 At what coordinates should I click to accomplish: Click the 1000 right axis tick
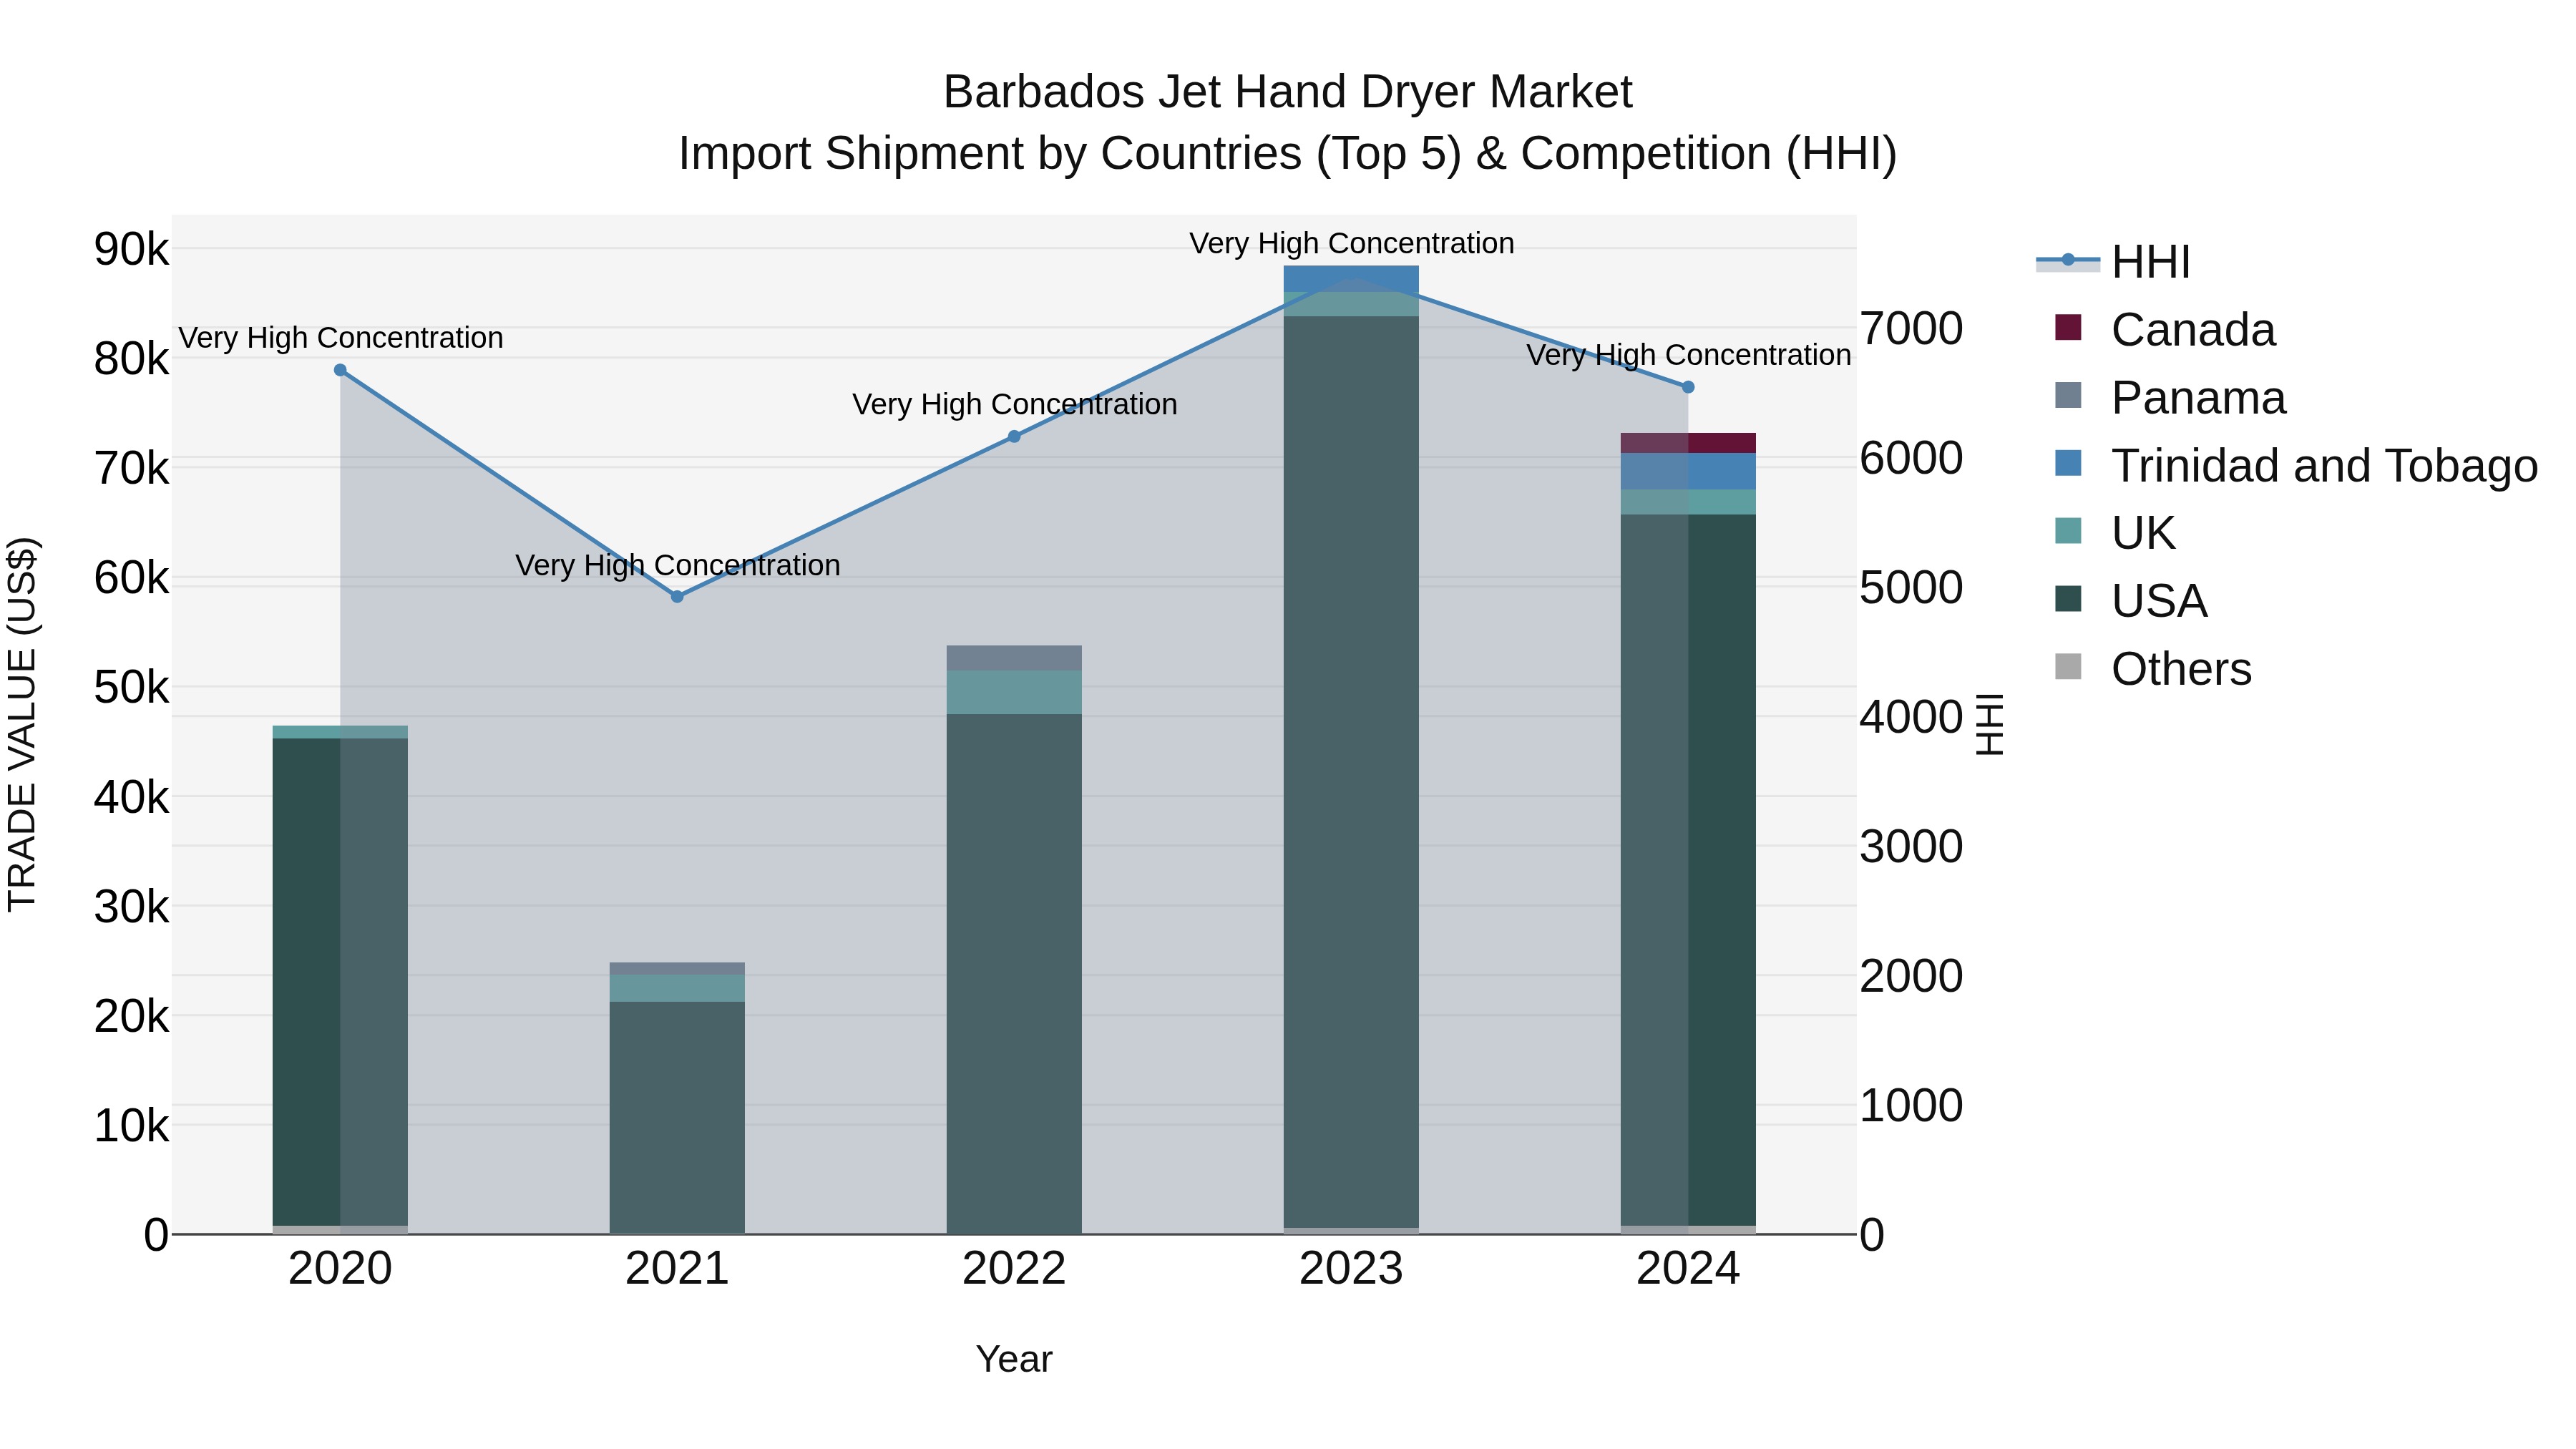click(1911, 1106)
